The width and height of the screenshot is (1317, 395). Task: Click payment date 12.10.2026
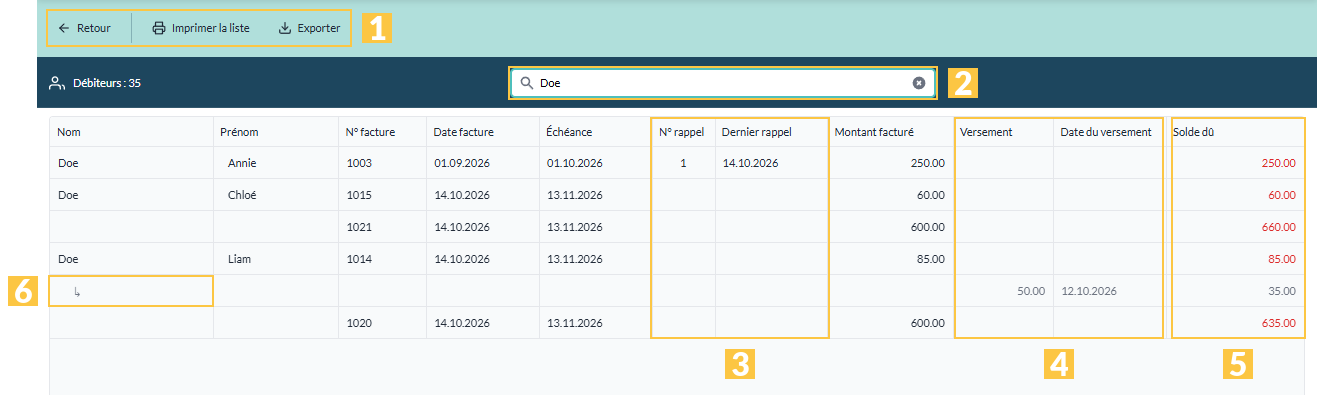[1090, 291]
